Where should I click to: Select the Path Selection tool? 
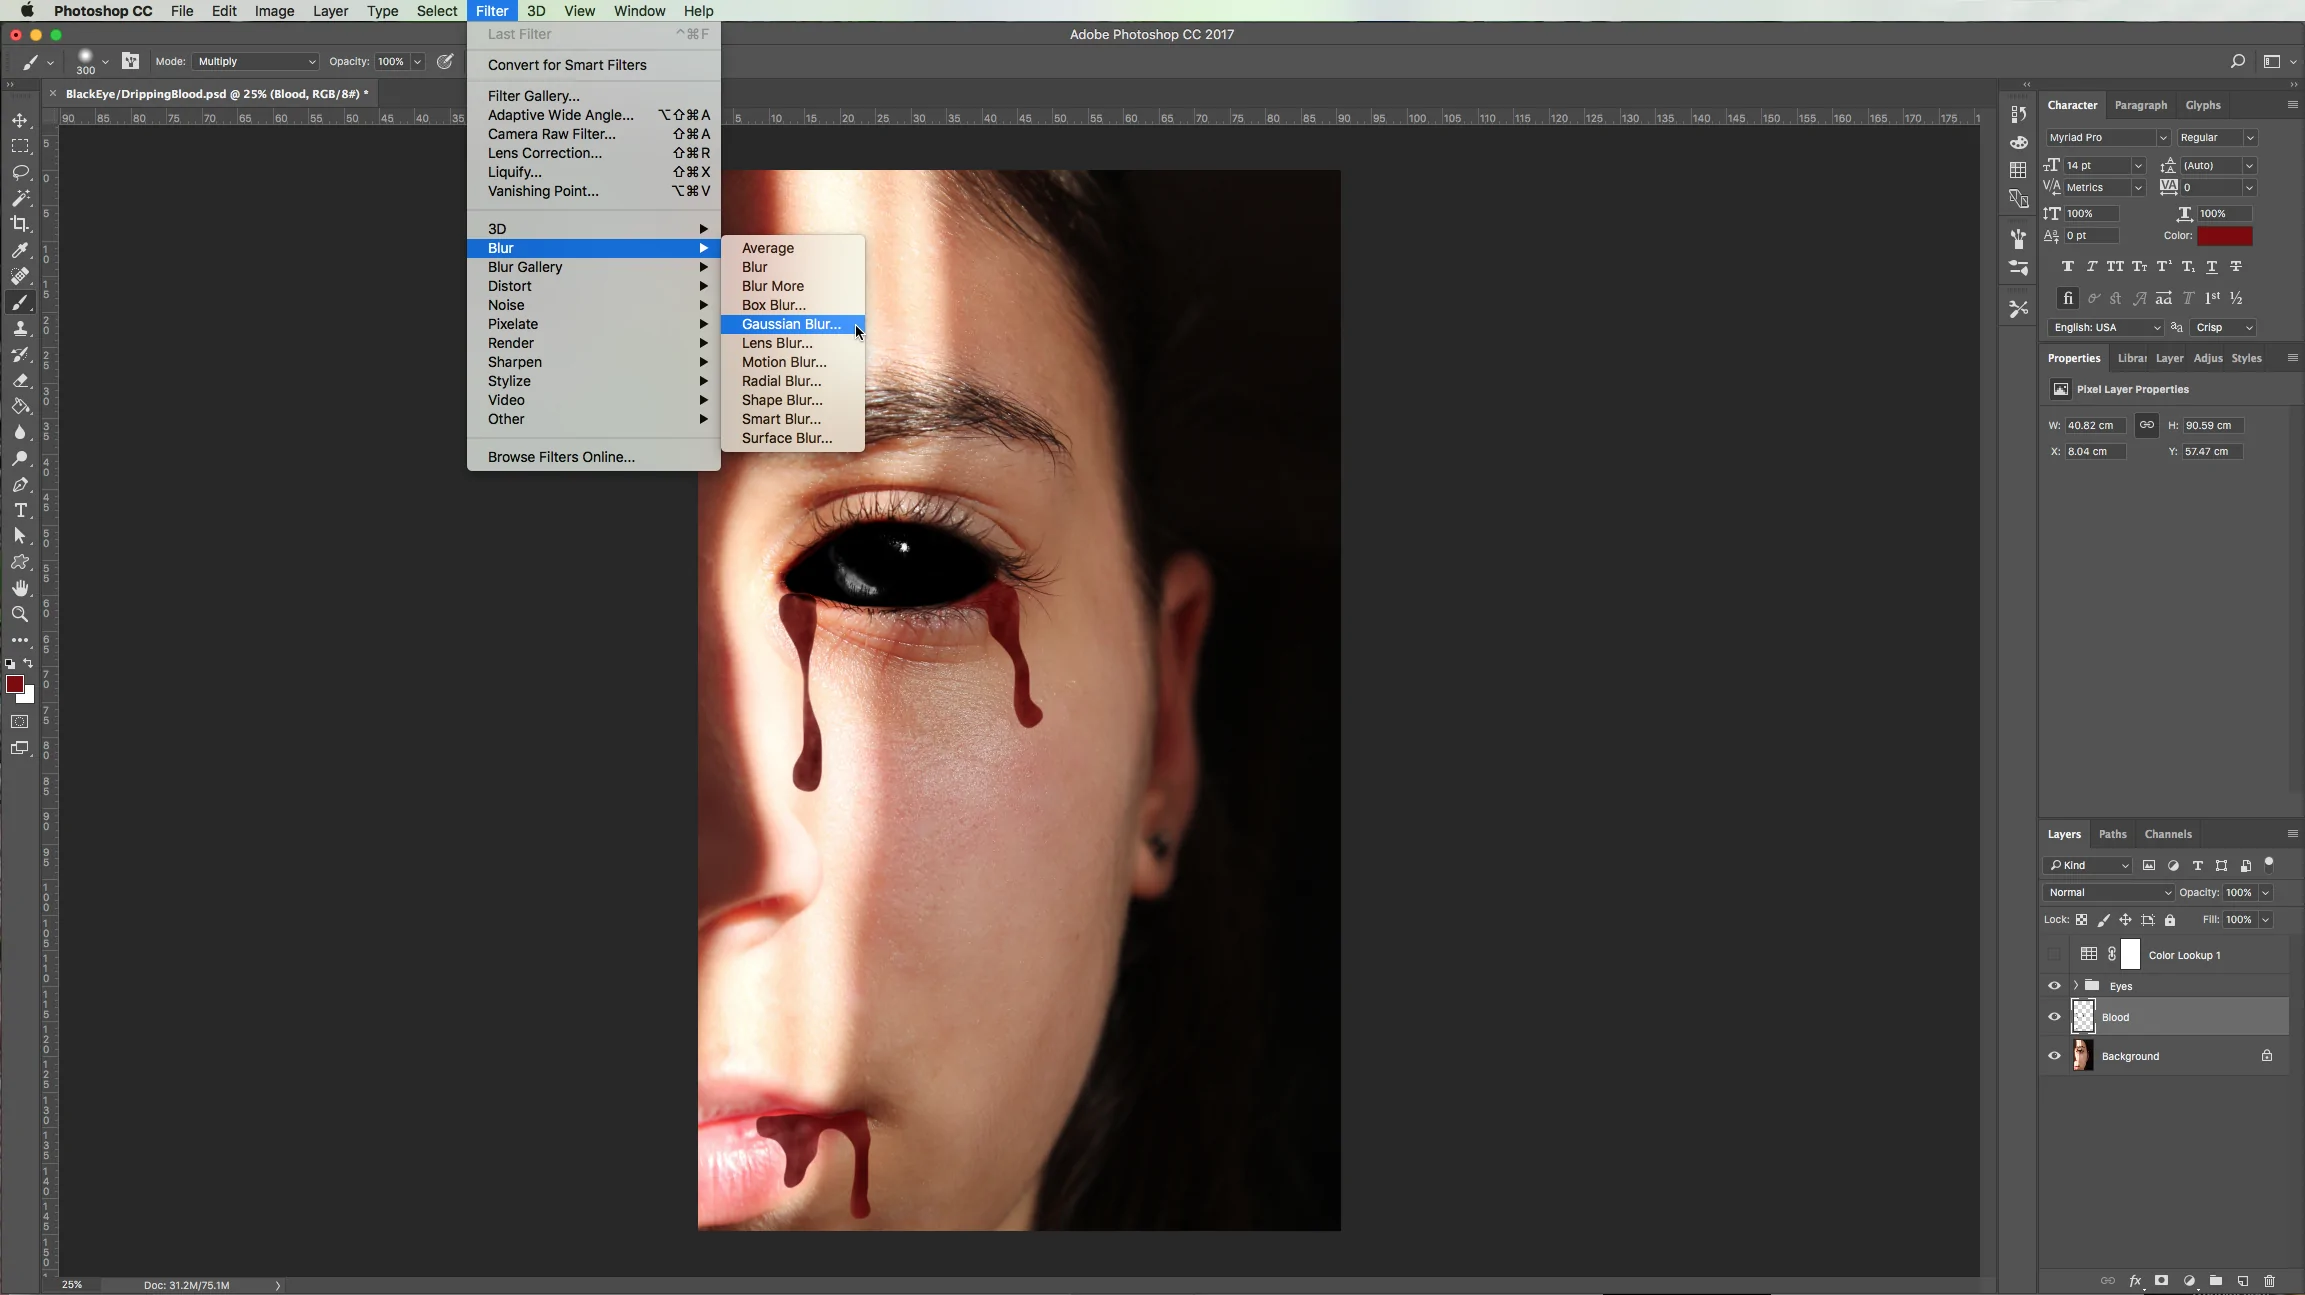click(20, 536)
